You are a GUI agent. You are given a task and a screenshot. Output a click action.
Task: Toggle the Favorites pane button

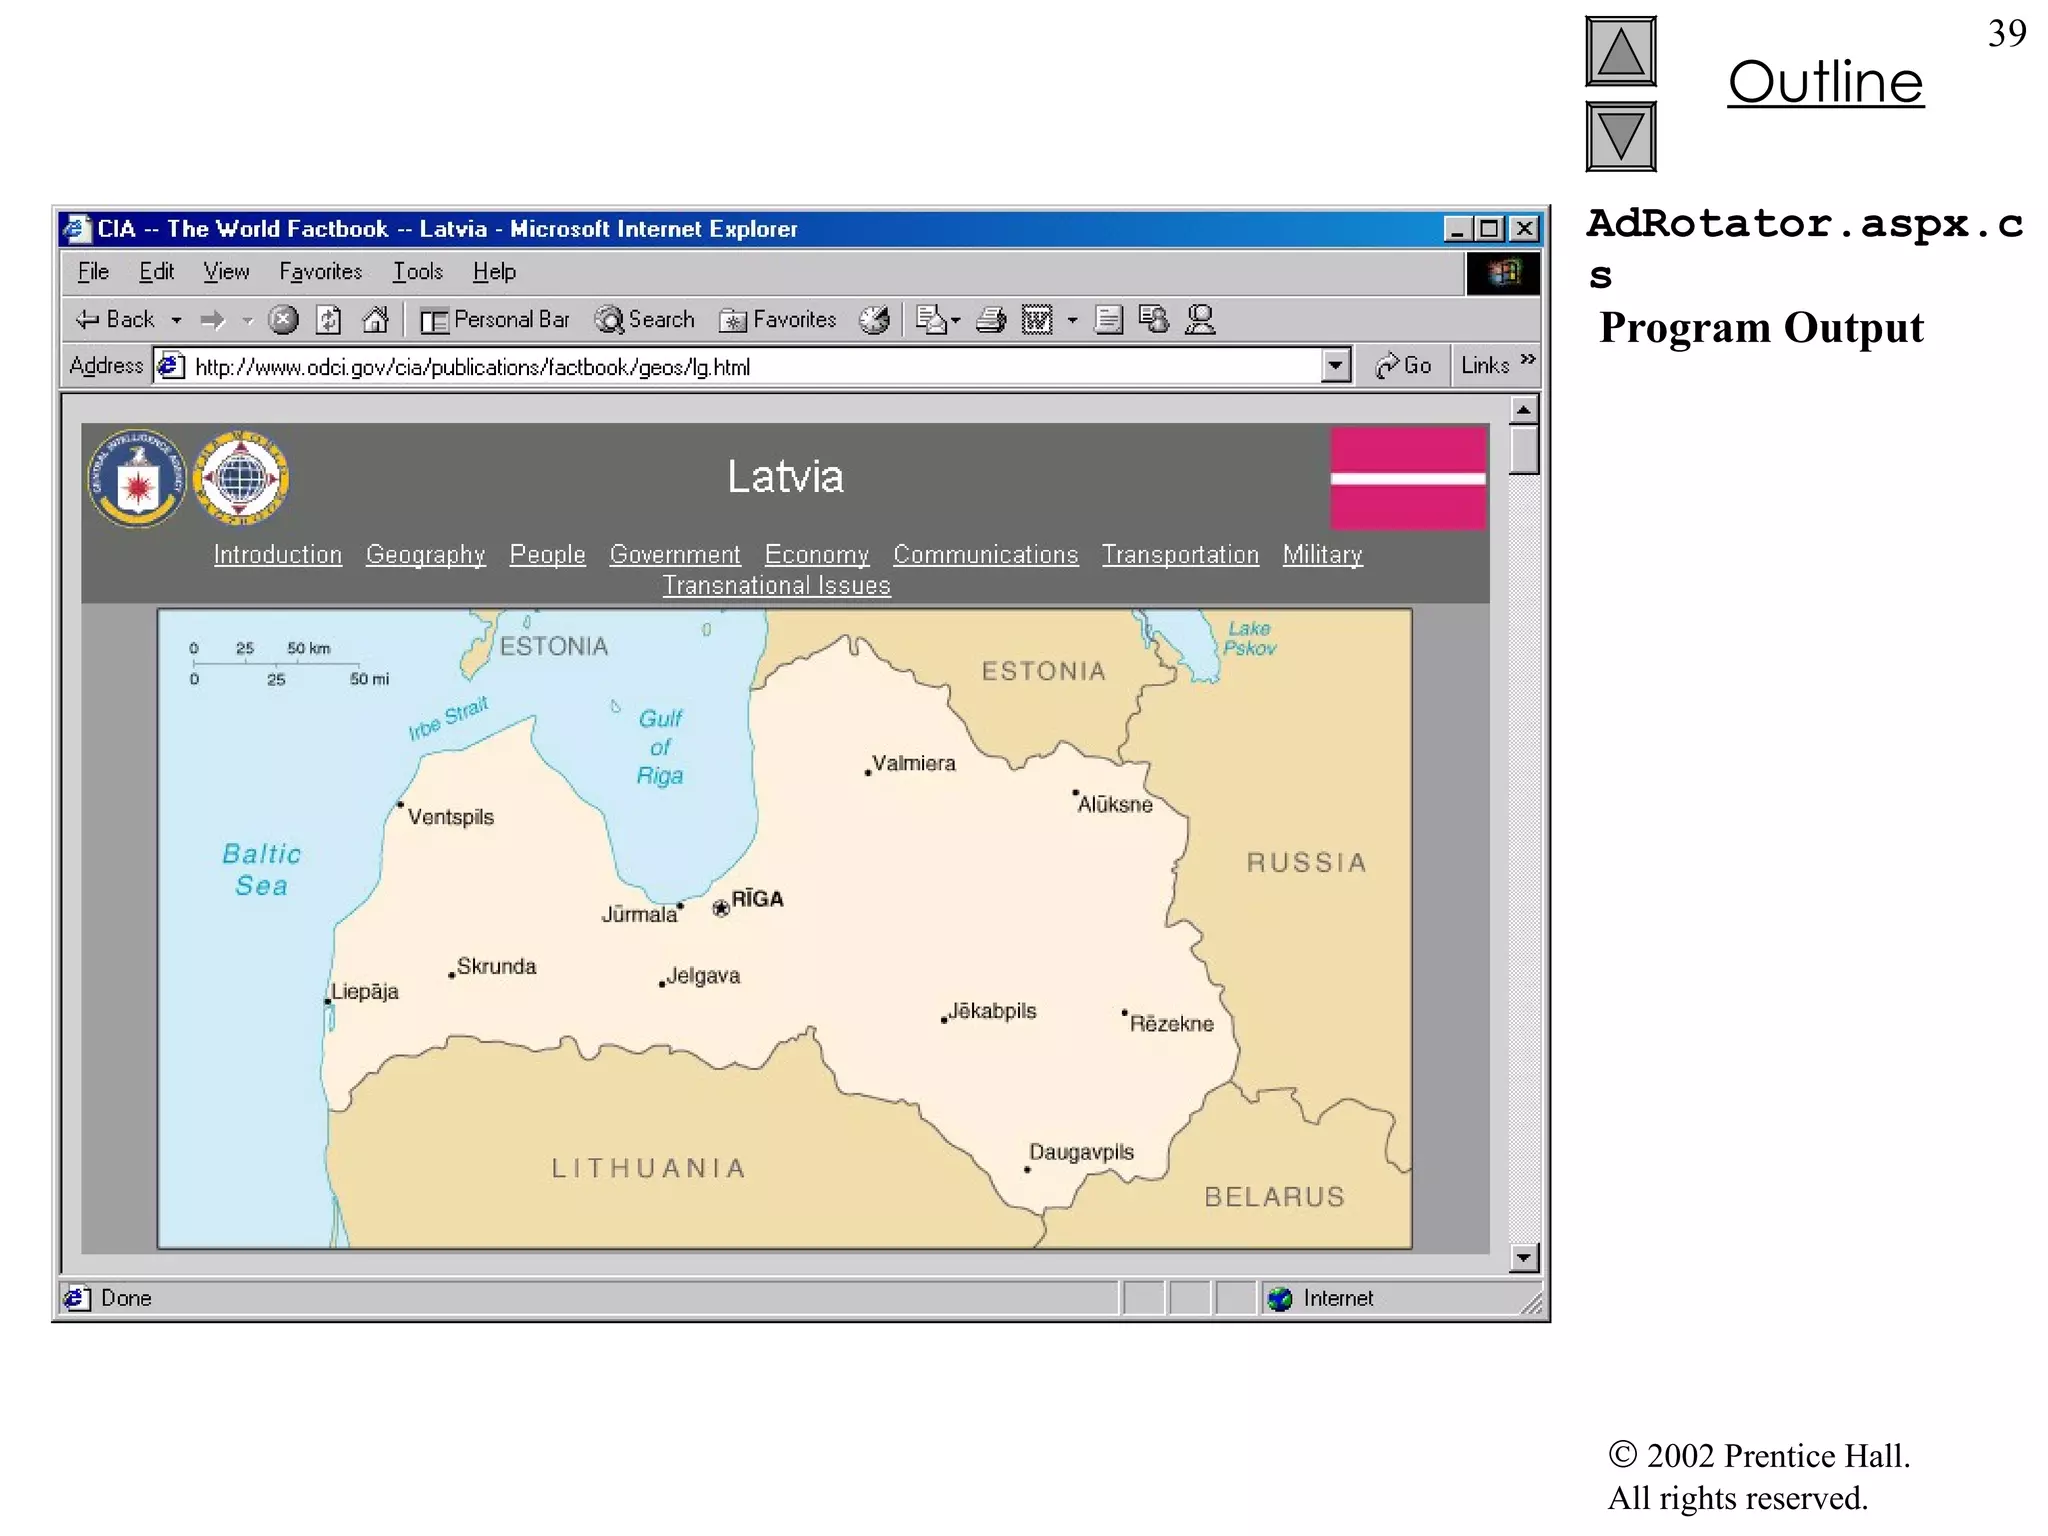pos(778,320)
